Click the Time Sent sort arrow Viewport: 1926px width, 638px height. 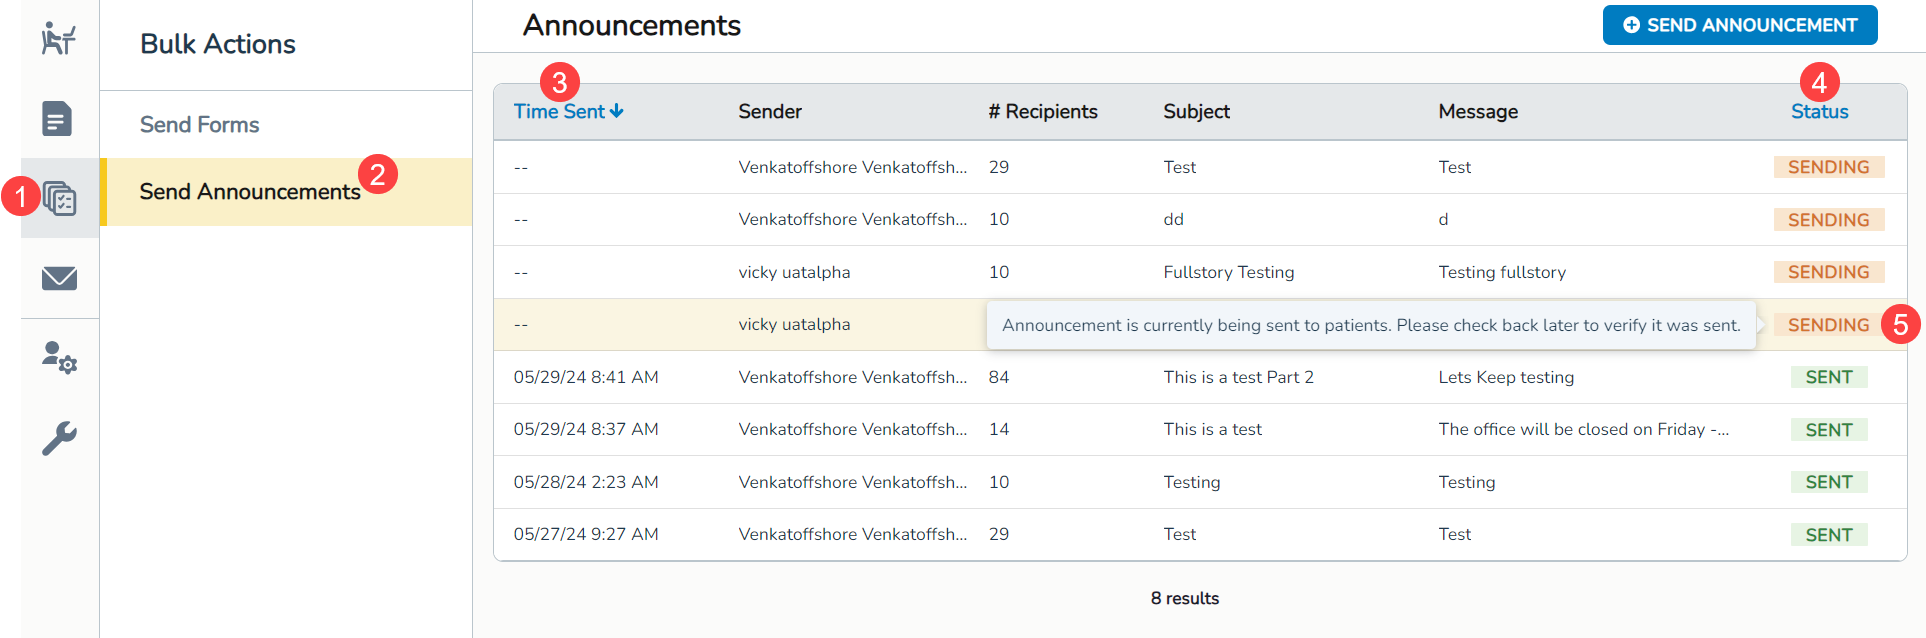(x=617, y=111)
